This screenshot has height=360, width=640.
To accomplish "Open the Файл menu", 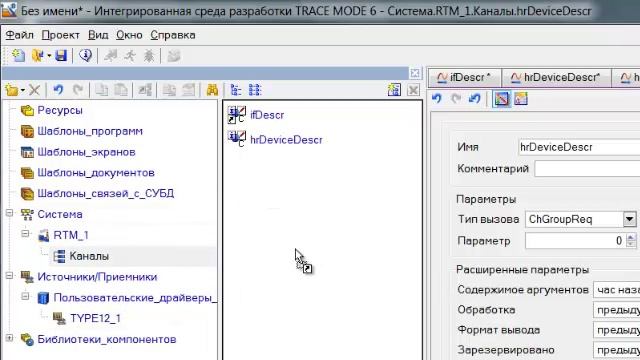I will 19,35.
